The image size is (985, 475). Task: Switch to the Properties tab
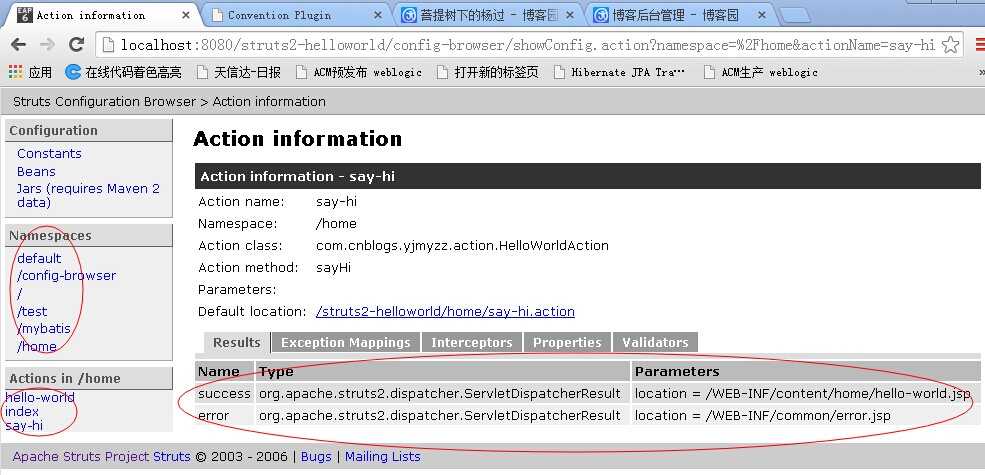point(567,342)
